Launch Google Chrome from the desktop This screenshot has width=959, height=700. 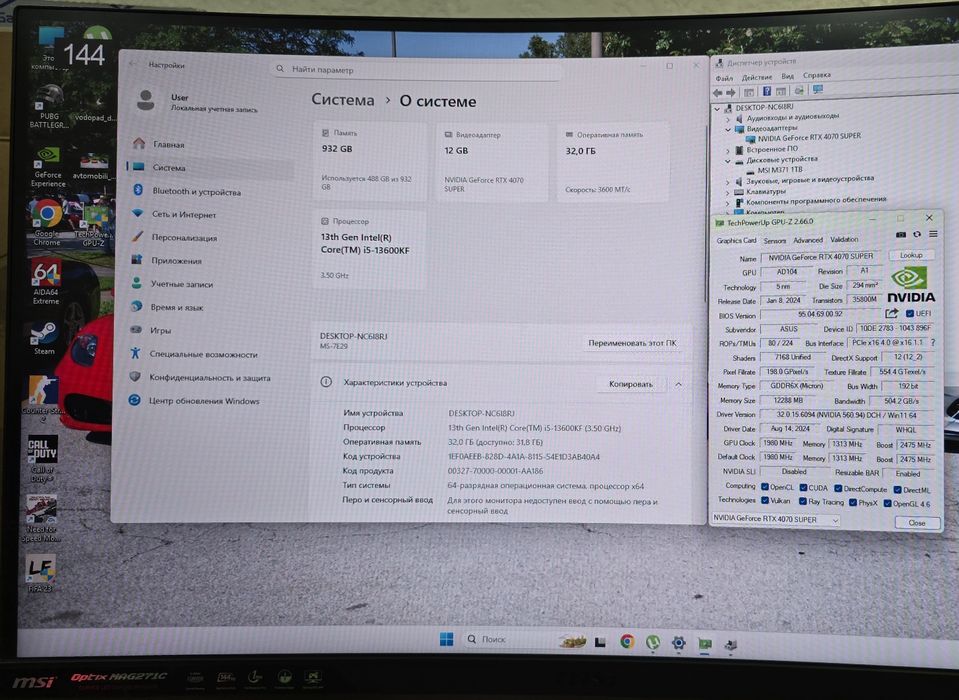pos(47,221)
